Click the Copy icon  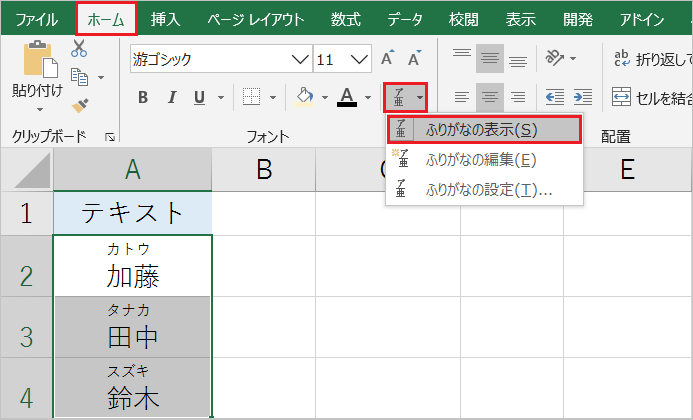(x=80, y=77)
